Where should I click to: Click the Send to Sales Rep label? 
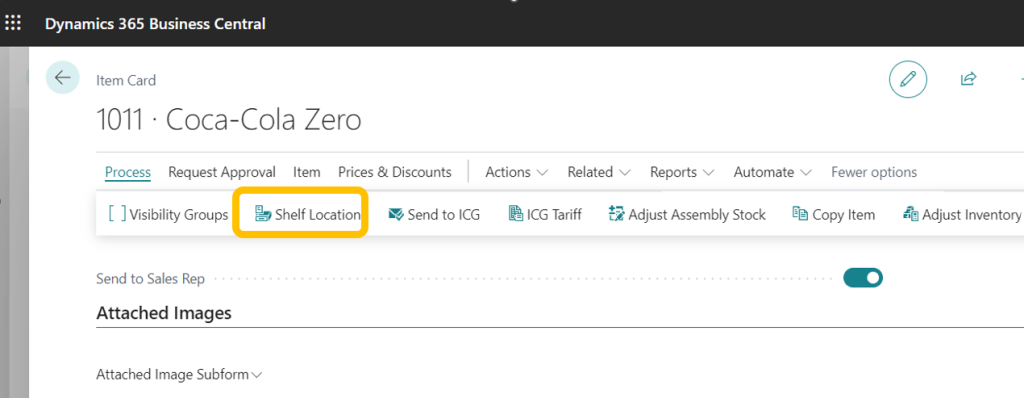tap(150, 279)
